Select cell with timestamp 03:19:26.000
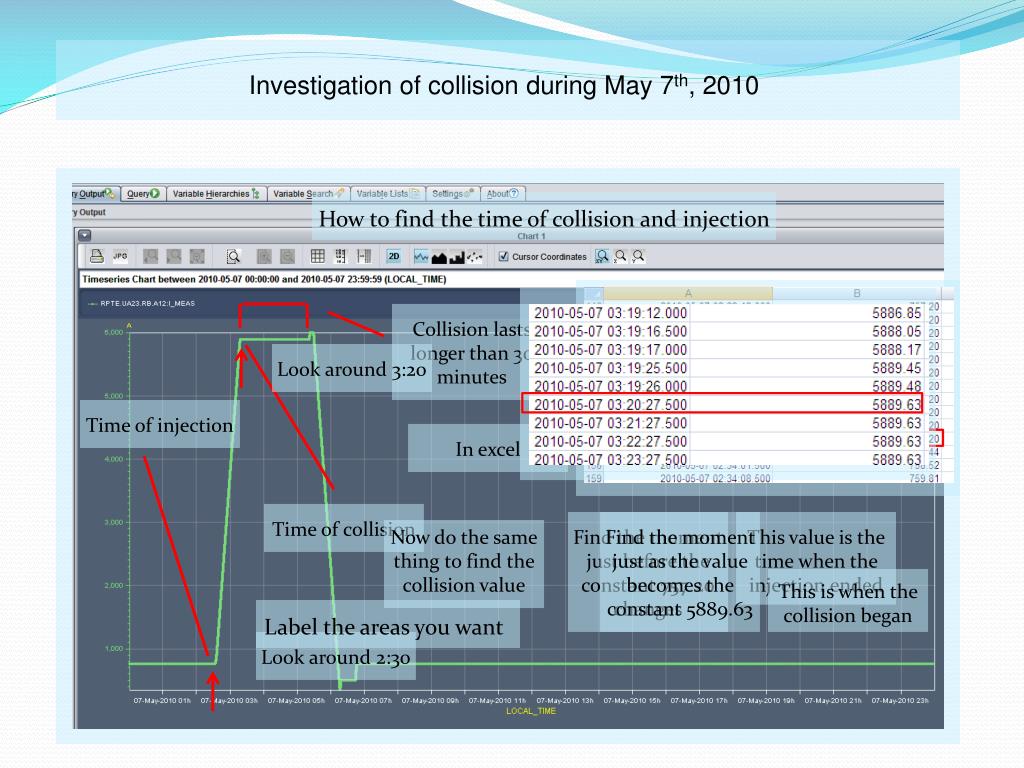Image resolution: width=1024 pixels, height=768 pixels. pos(610,387)
